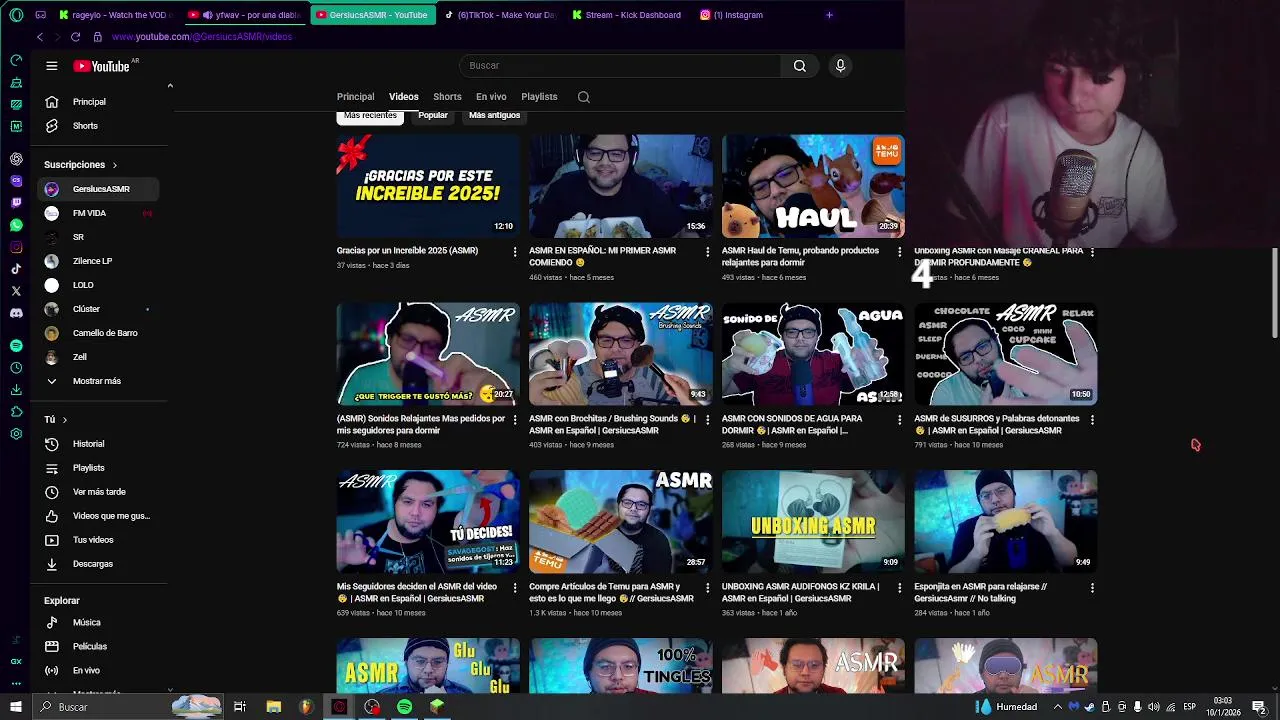Open Spotify from the Windows taskbar

pos(405,707)
